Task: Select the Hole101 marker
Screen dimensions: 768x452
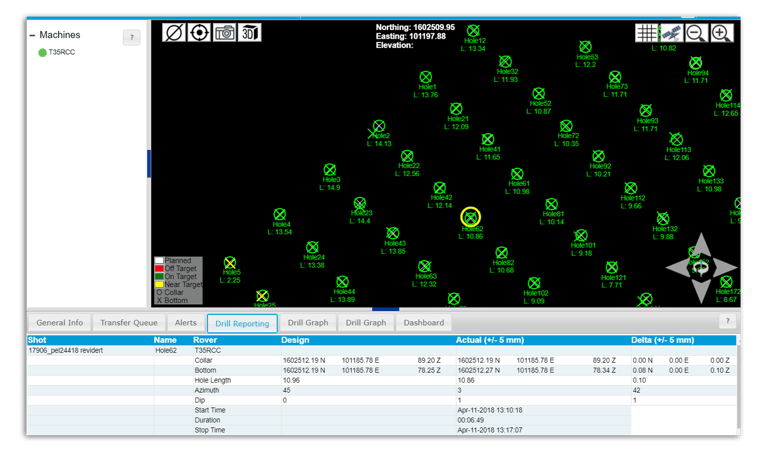Action: (581, 236)
